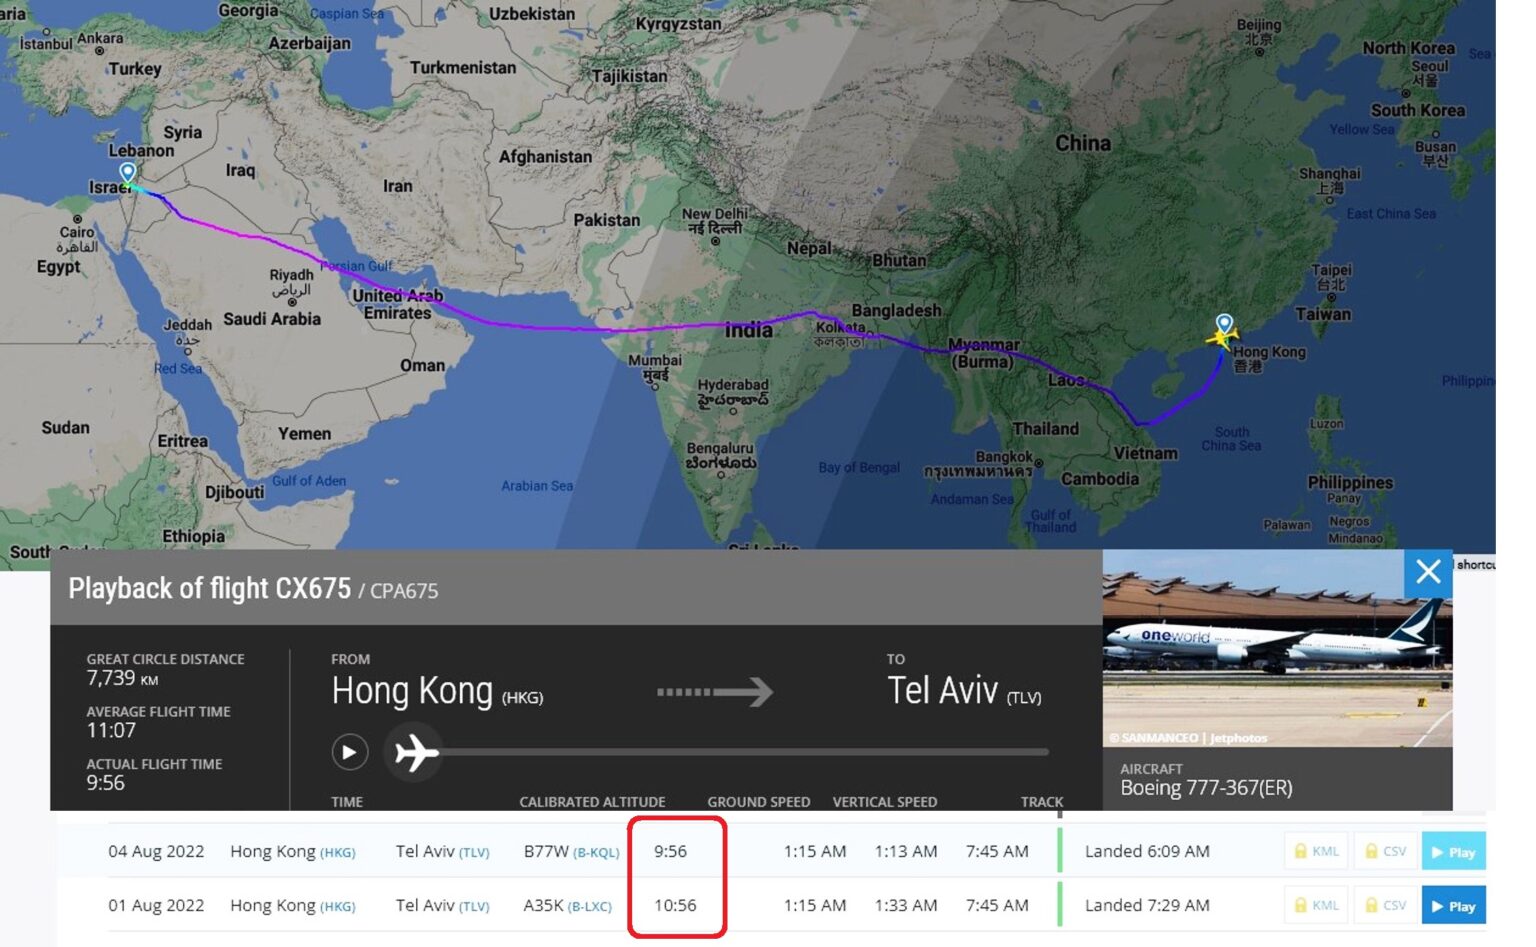The width and height of the screenshot is (1536, 947).
Task: Open the B-KQL aircraft registration link
Action: point(596,853)
